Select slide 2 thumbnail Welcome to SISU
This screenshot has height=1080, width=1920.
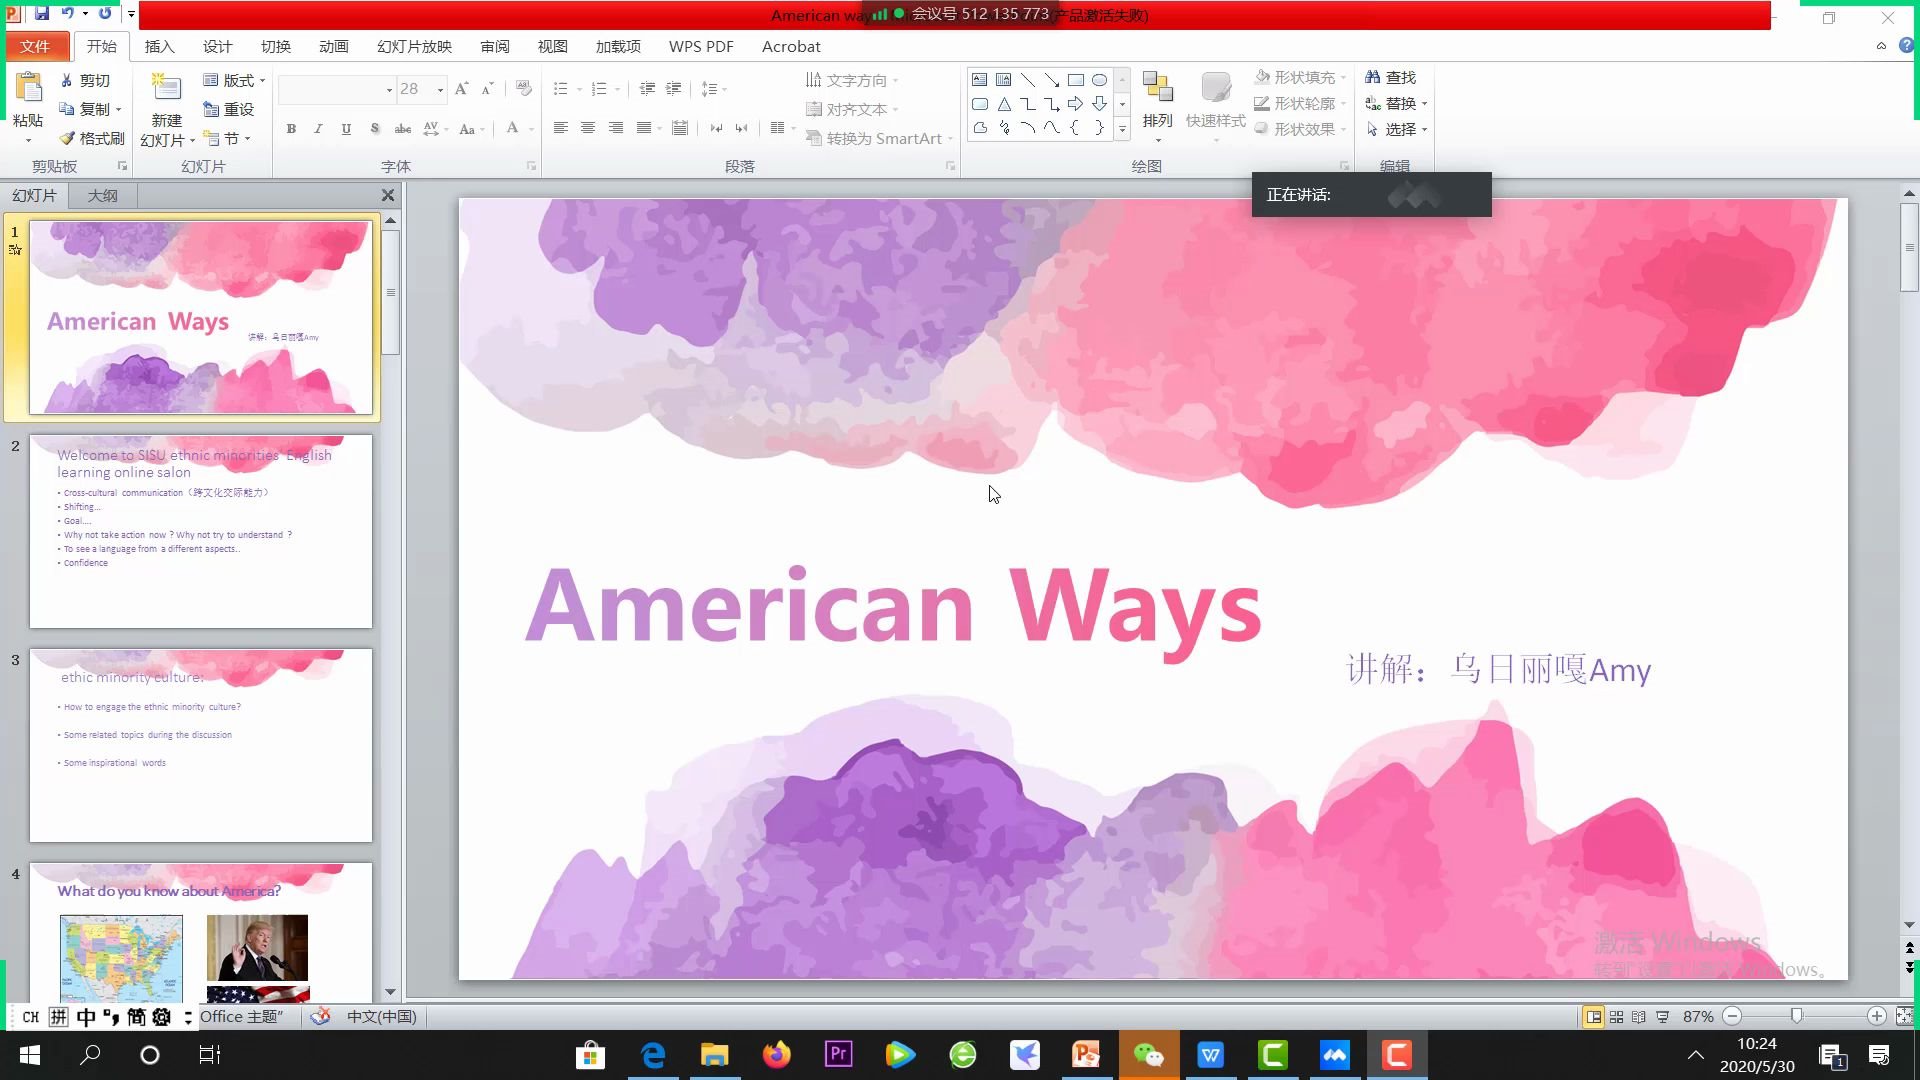(201, 531)
